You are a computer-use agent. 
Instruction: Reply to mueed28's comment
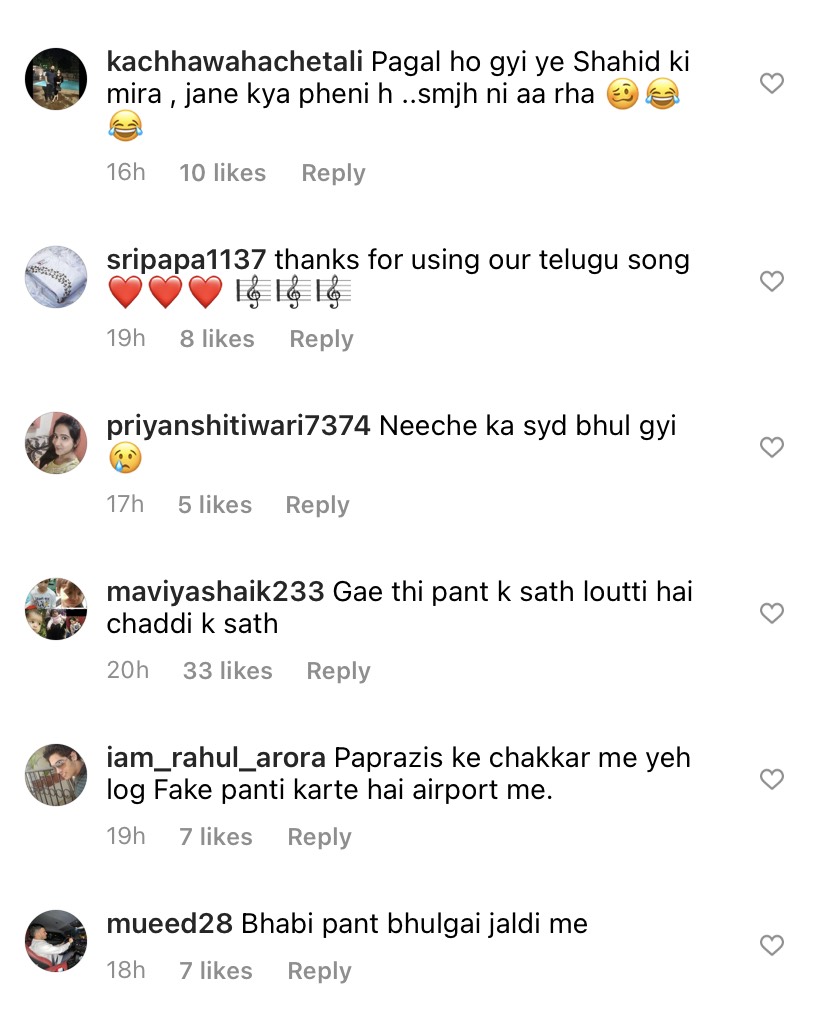[x=319, y=971]
